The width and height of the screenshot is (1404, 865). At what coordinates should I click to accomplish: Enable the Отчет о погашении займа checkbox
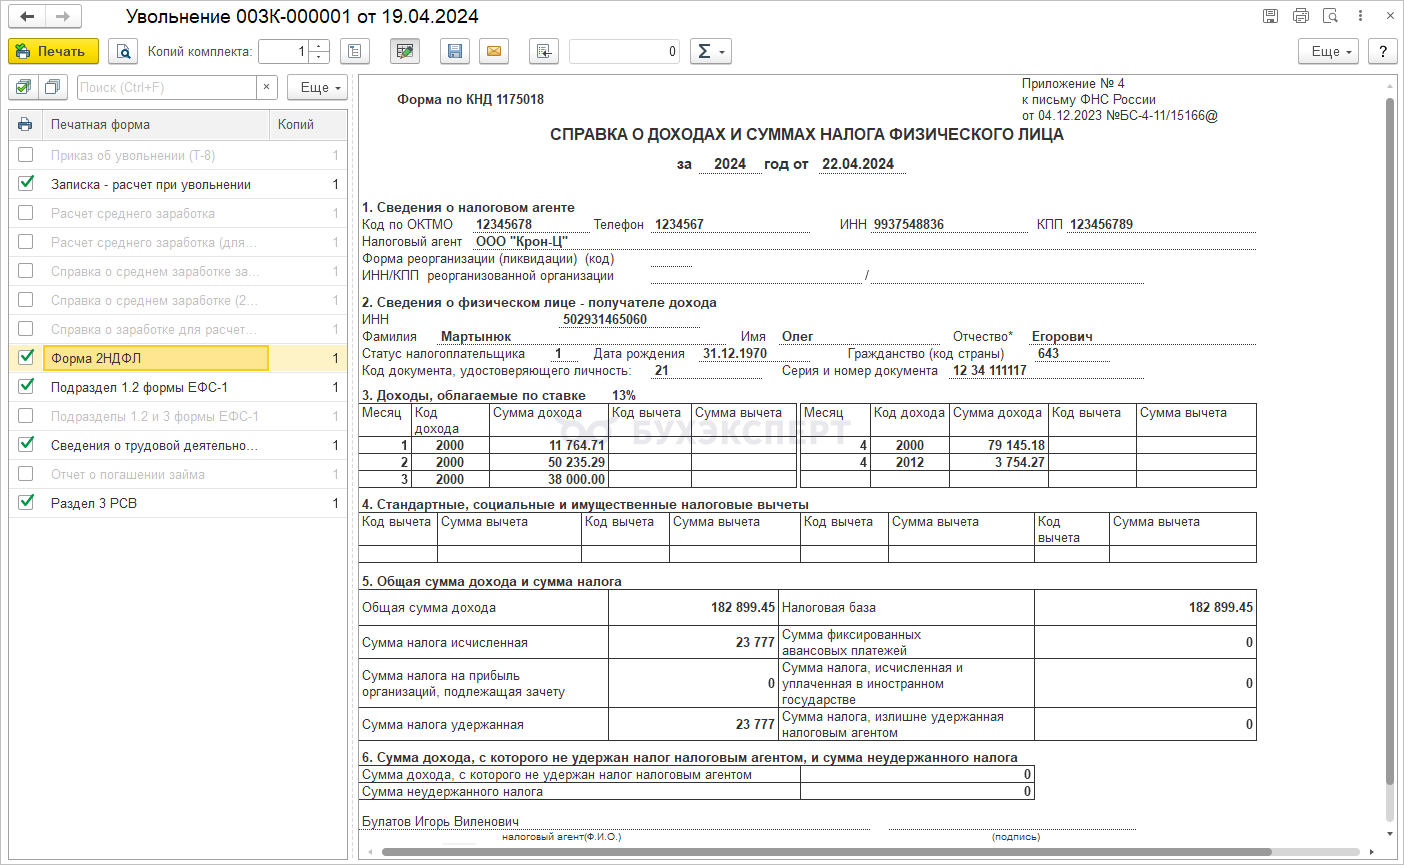[26, 473]
